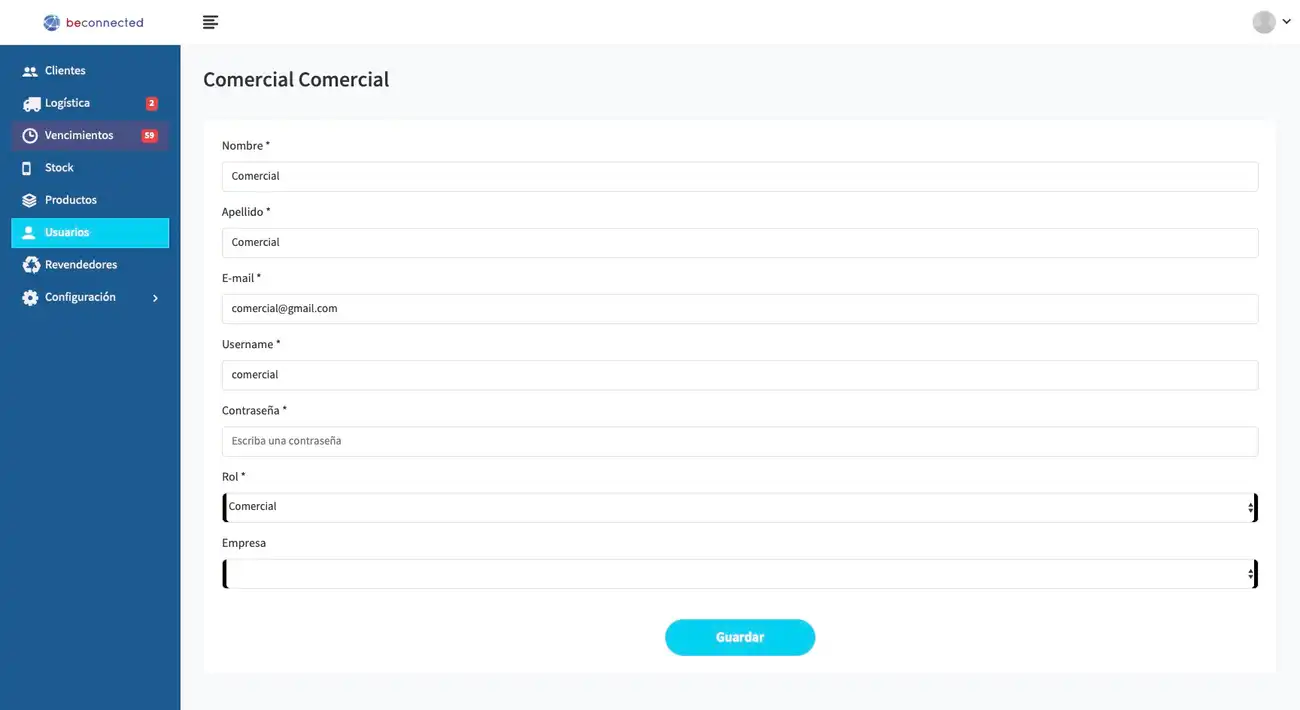
Task: Open the Configuración menu entry
Action: click(90, 297)
